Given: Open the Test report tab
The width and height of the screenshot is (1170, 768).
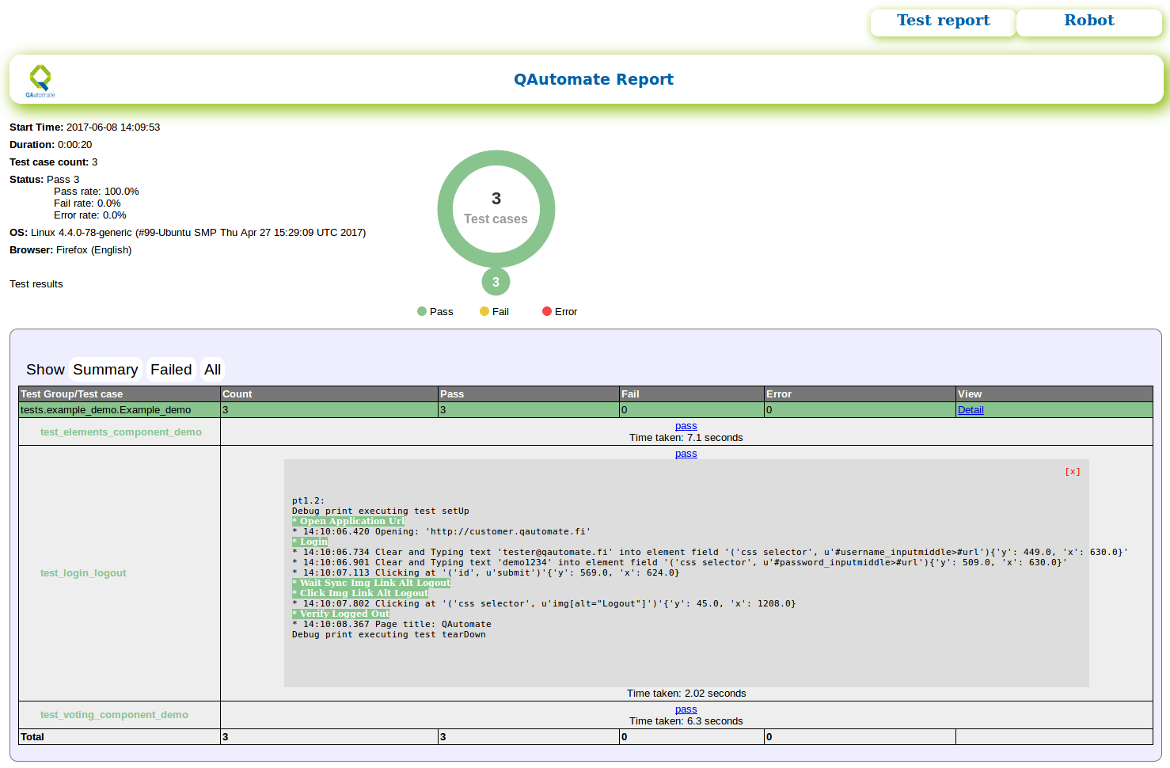Looking at the screenshot, I should pos(942,22).
